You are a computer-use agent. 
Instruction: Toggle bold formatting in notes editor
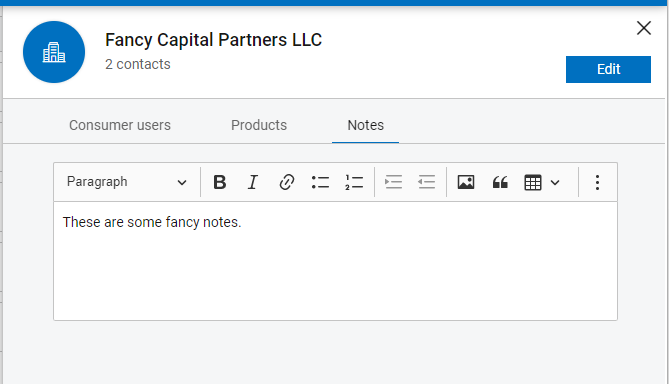(220, 182)
